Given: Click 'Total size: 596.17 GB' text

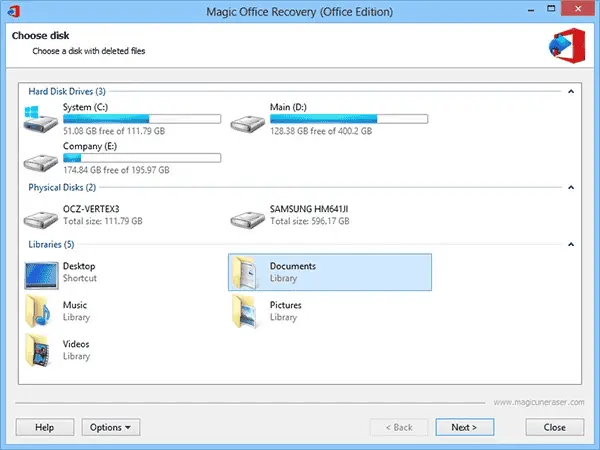Looking at the screenshot, I should point(310,221).
